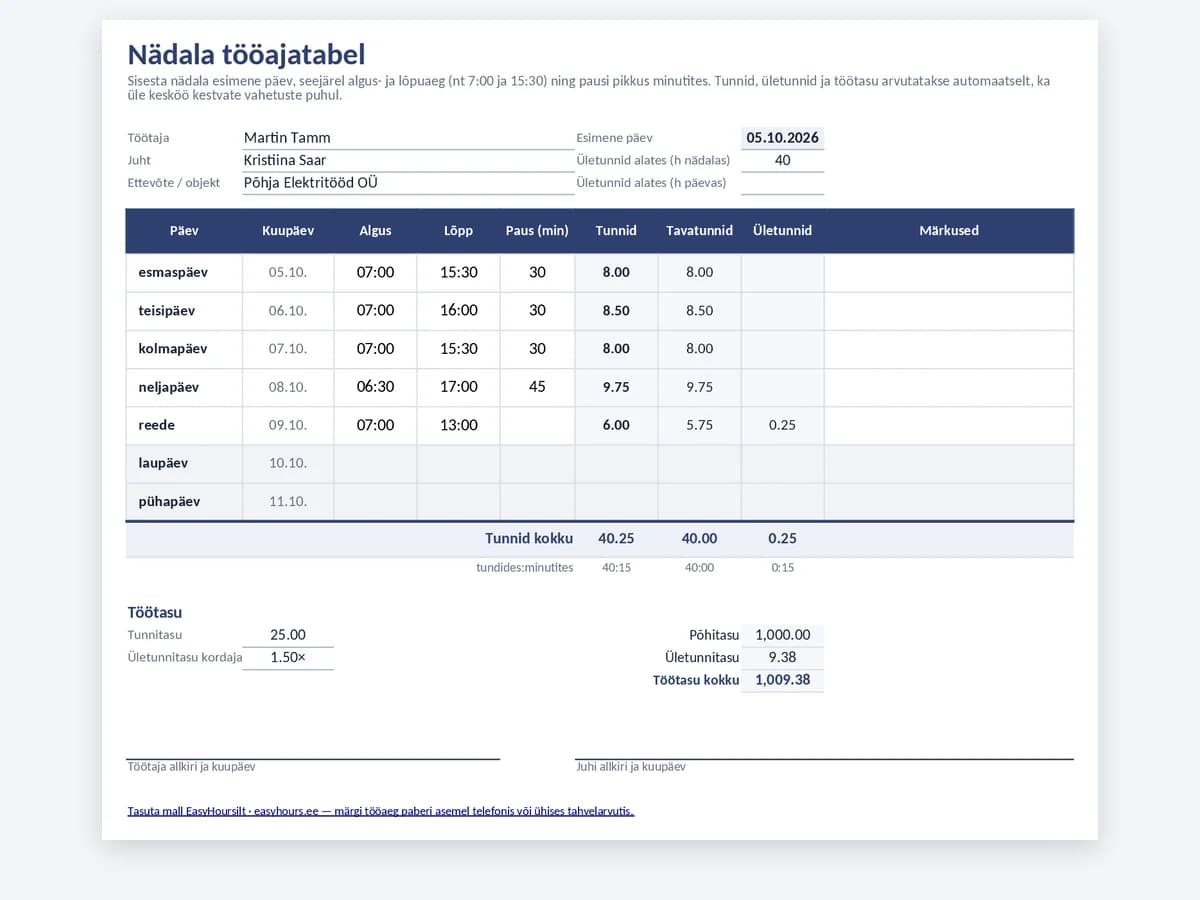Click the base pay value 1,000.00

pos(783,635)
